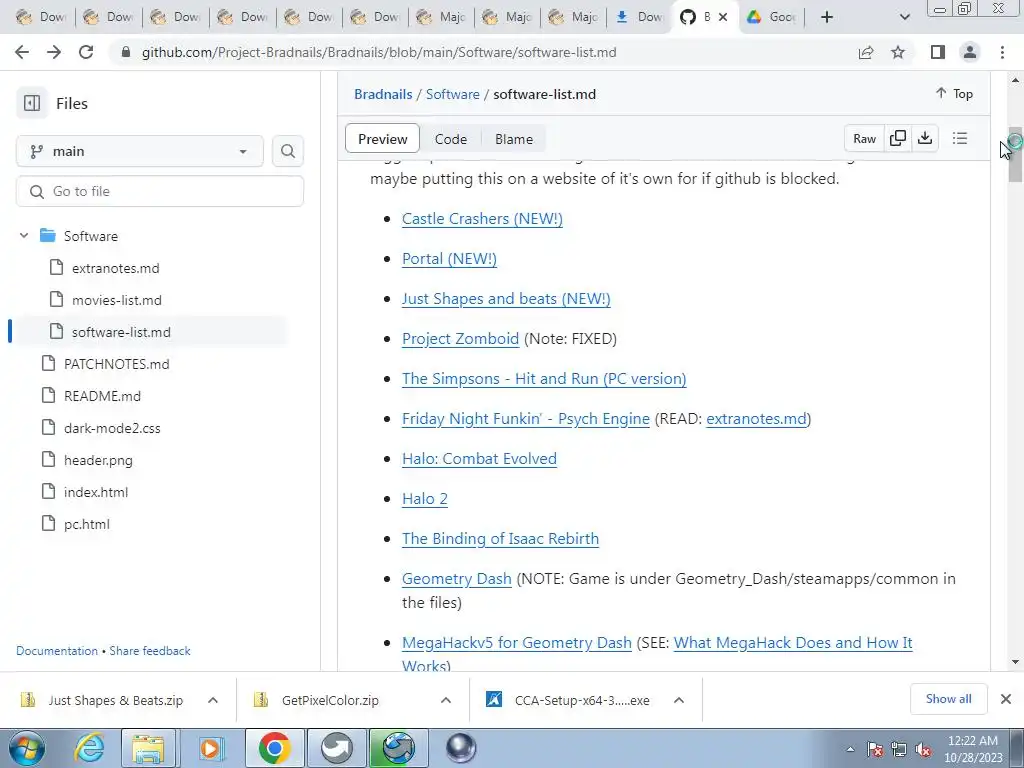Viewport: 1024px width, 768px height.
Task: Click the Raw button
Action: coord(864,138)
